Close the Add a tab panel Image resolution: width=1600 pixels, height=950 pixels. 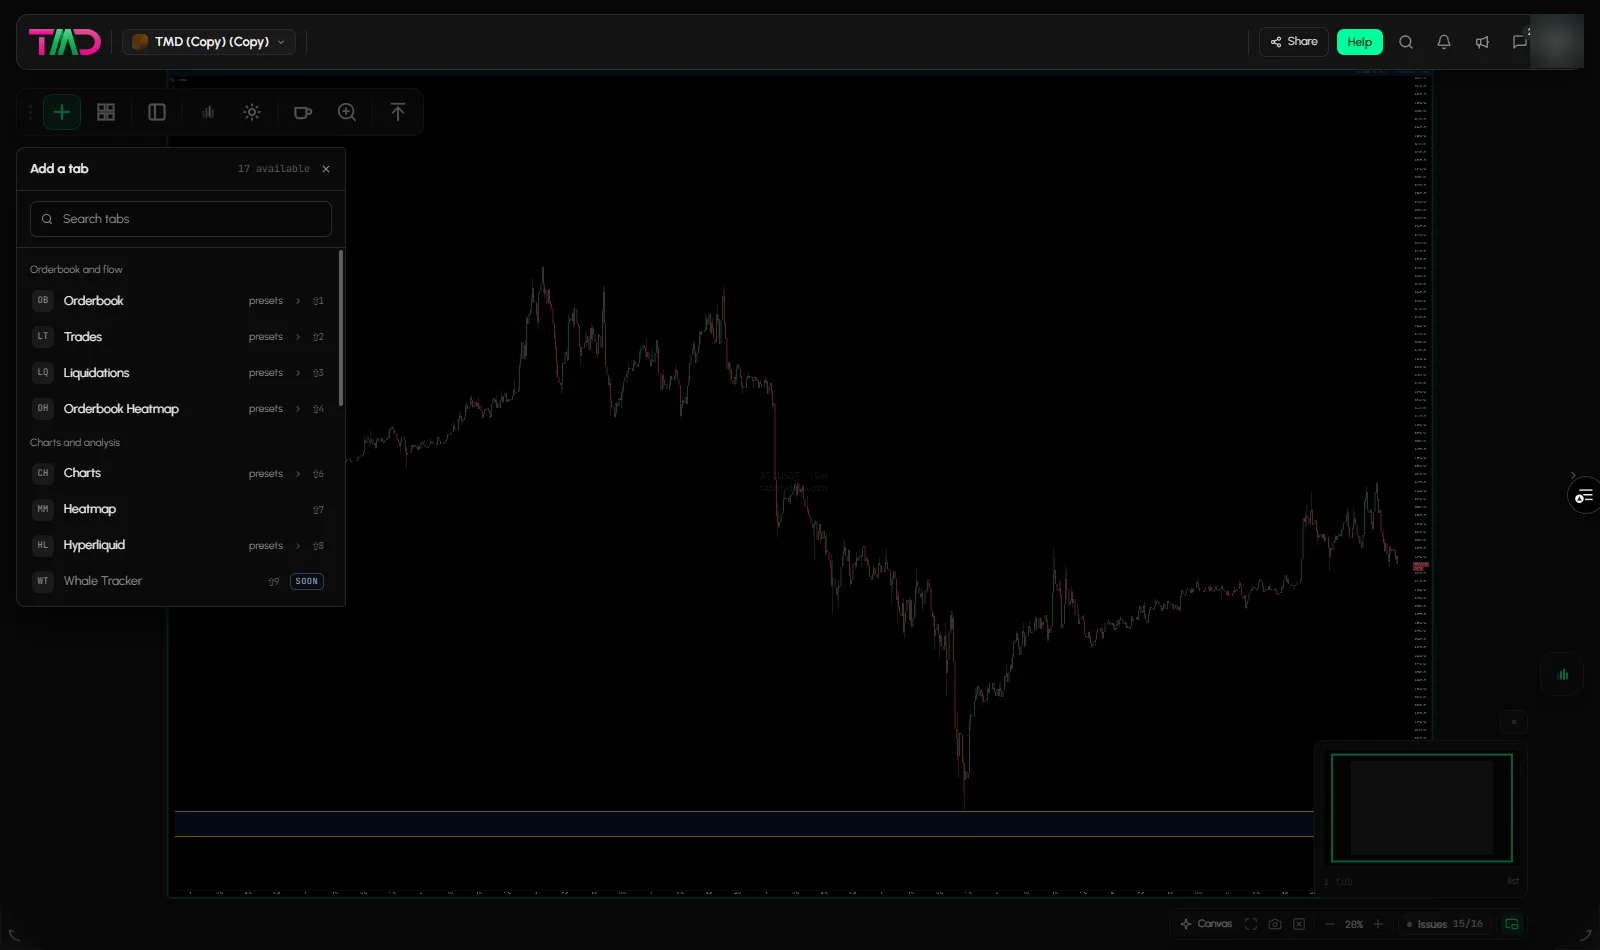point(326,169)
